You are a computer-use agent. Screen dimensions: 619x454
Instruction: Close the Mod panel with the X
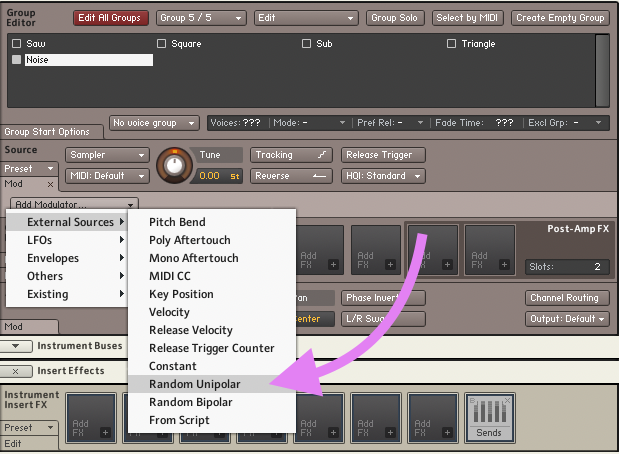tap(51, 185)
